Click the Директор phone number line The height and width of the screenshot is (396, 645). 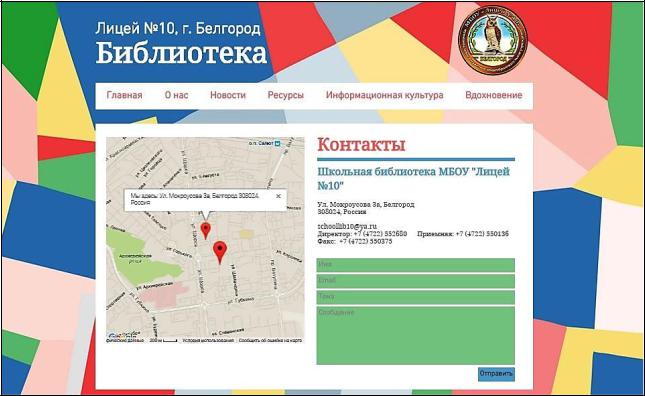click(362, 234)
